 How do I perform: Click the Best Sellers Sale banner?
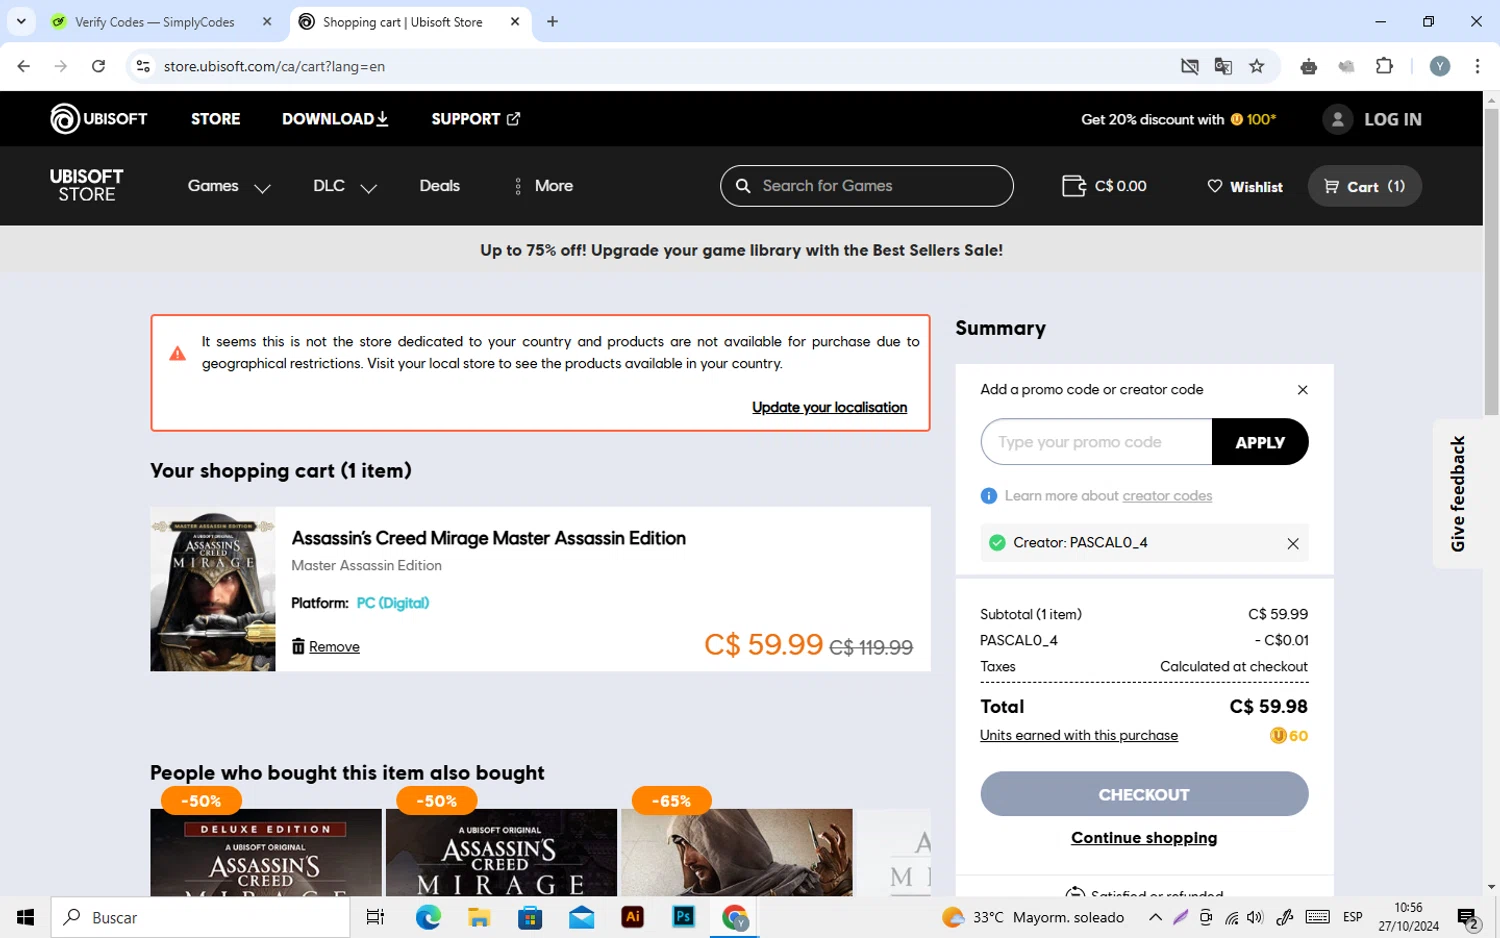tap(741, 250)
